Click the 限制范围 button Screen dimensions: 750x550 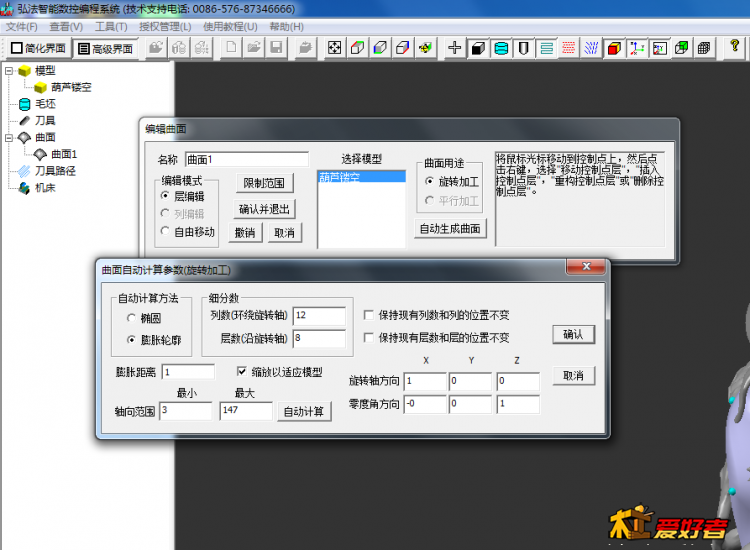pyautogui.click(x=264, y=183)
